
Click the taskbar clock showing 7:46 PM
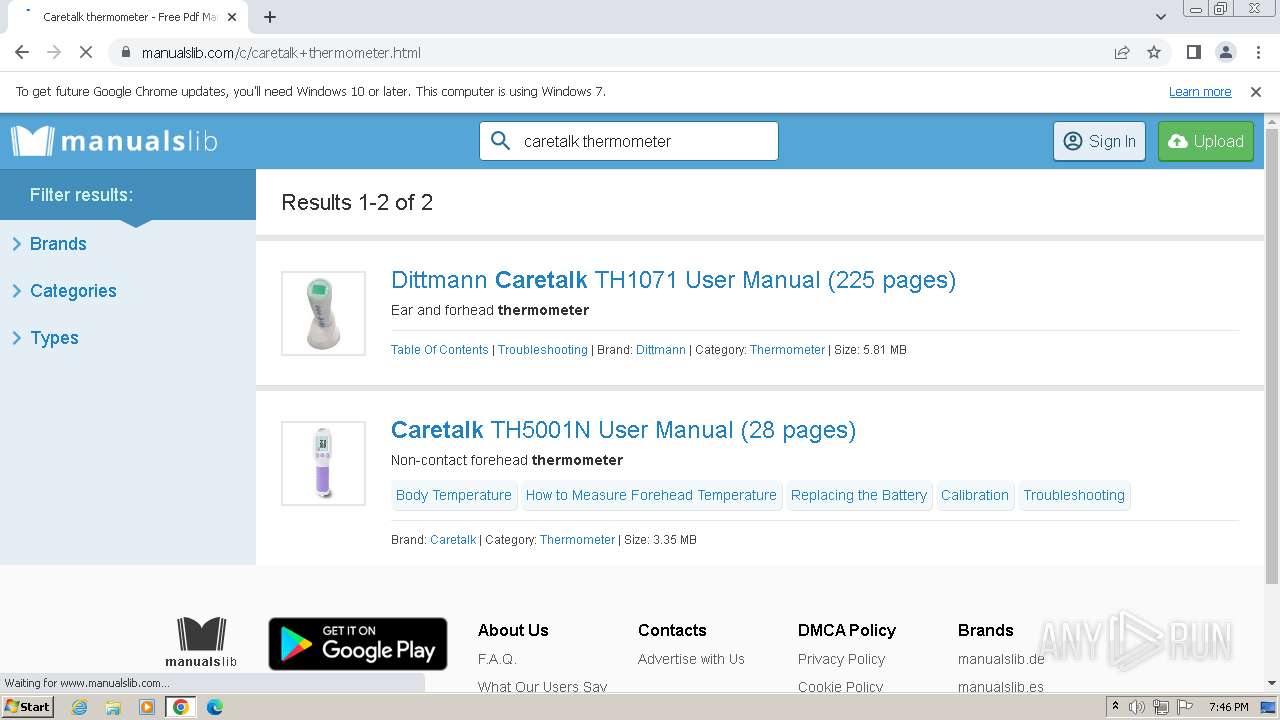(1228, 707)
